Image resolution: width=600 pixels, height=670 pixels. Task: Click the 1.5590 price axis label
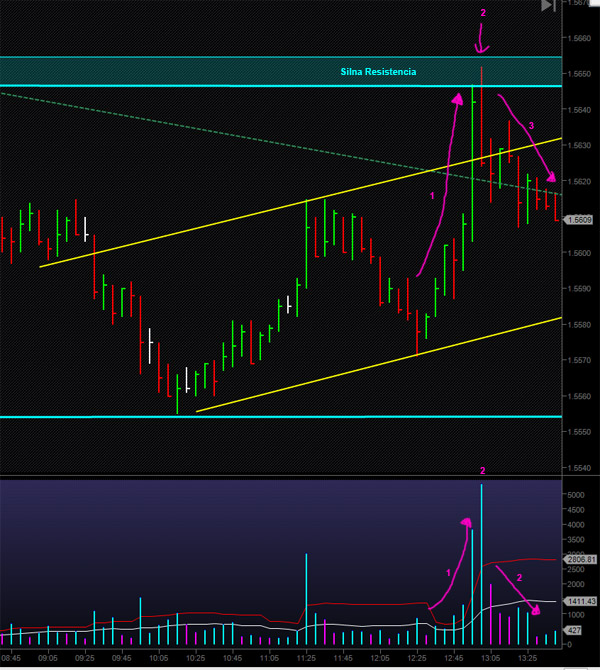(x=579, y=288)
